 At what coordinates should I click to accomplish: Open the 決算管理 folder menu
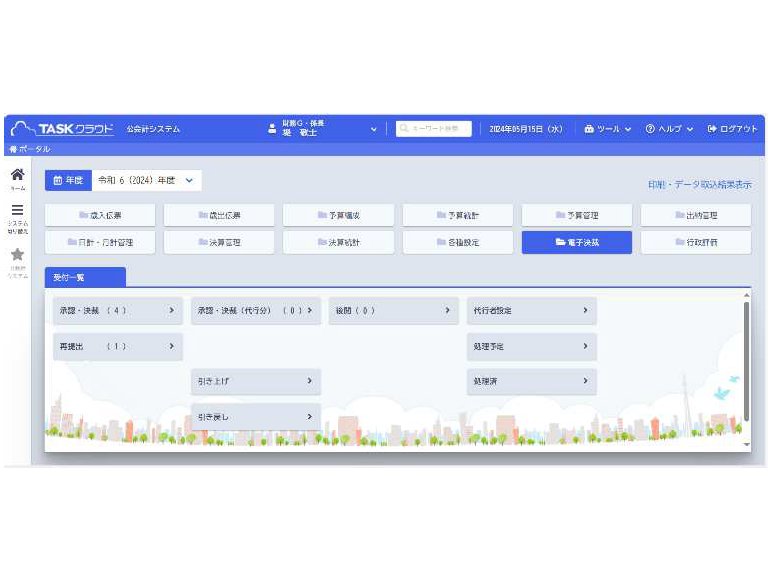point(219,242)
